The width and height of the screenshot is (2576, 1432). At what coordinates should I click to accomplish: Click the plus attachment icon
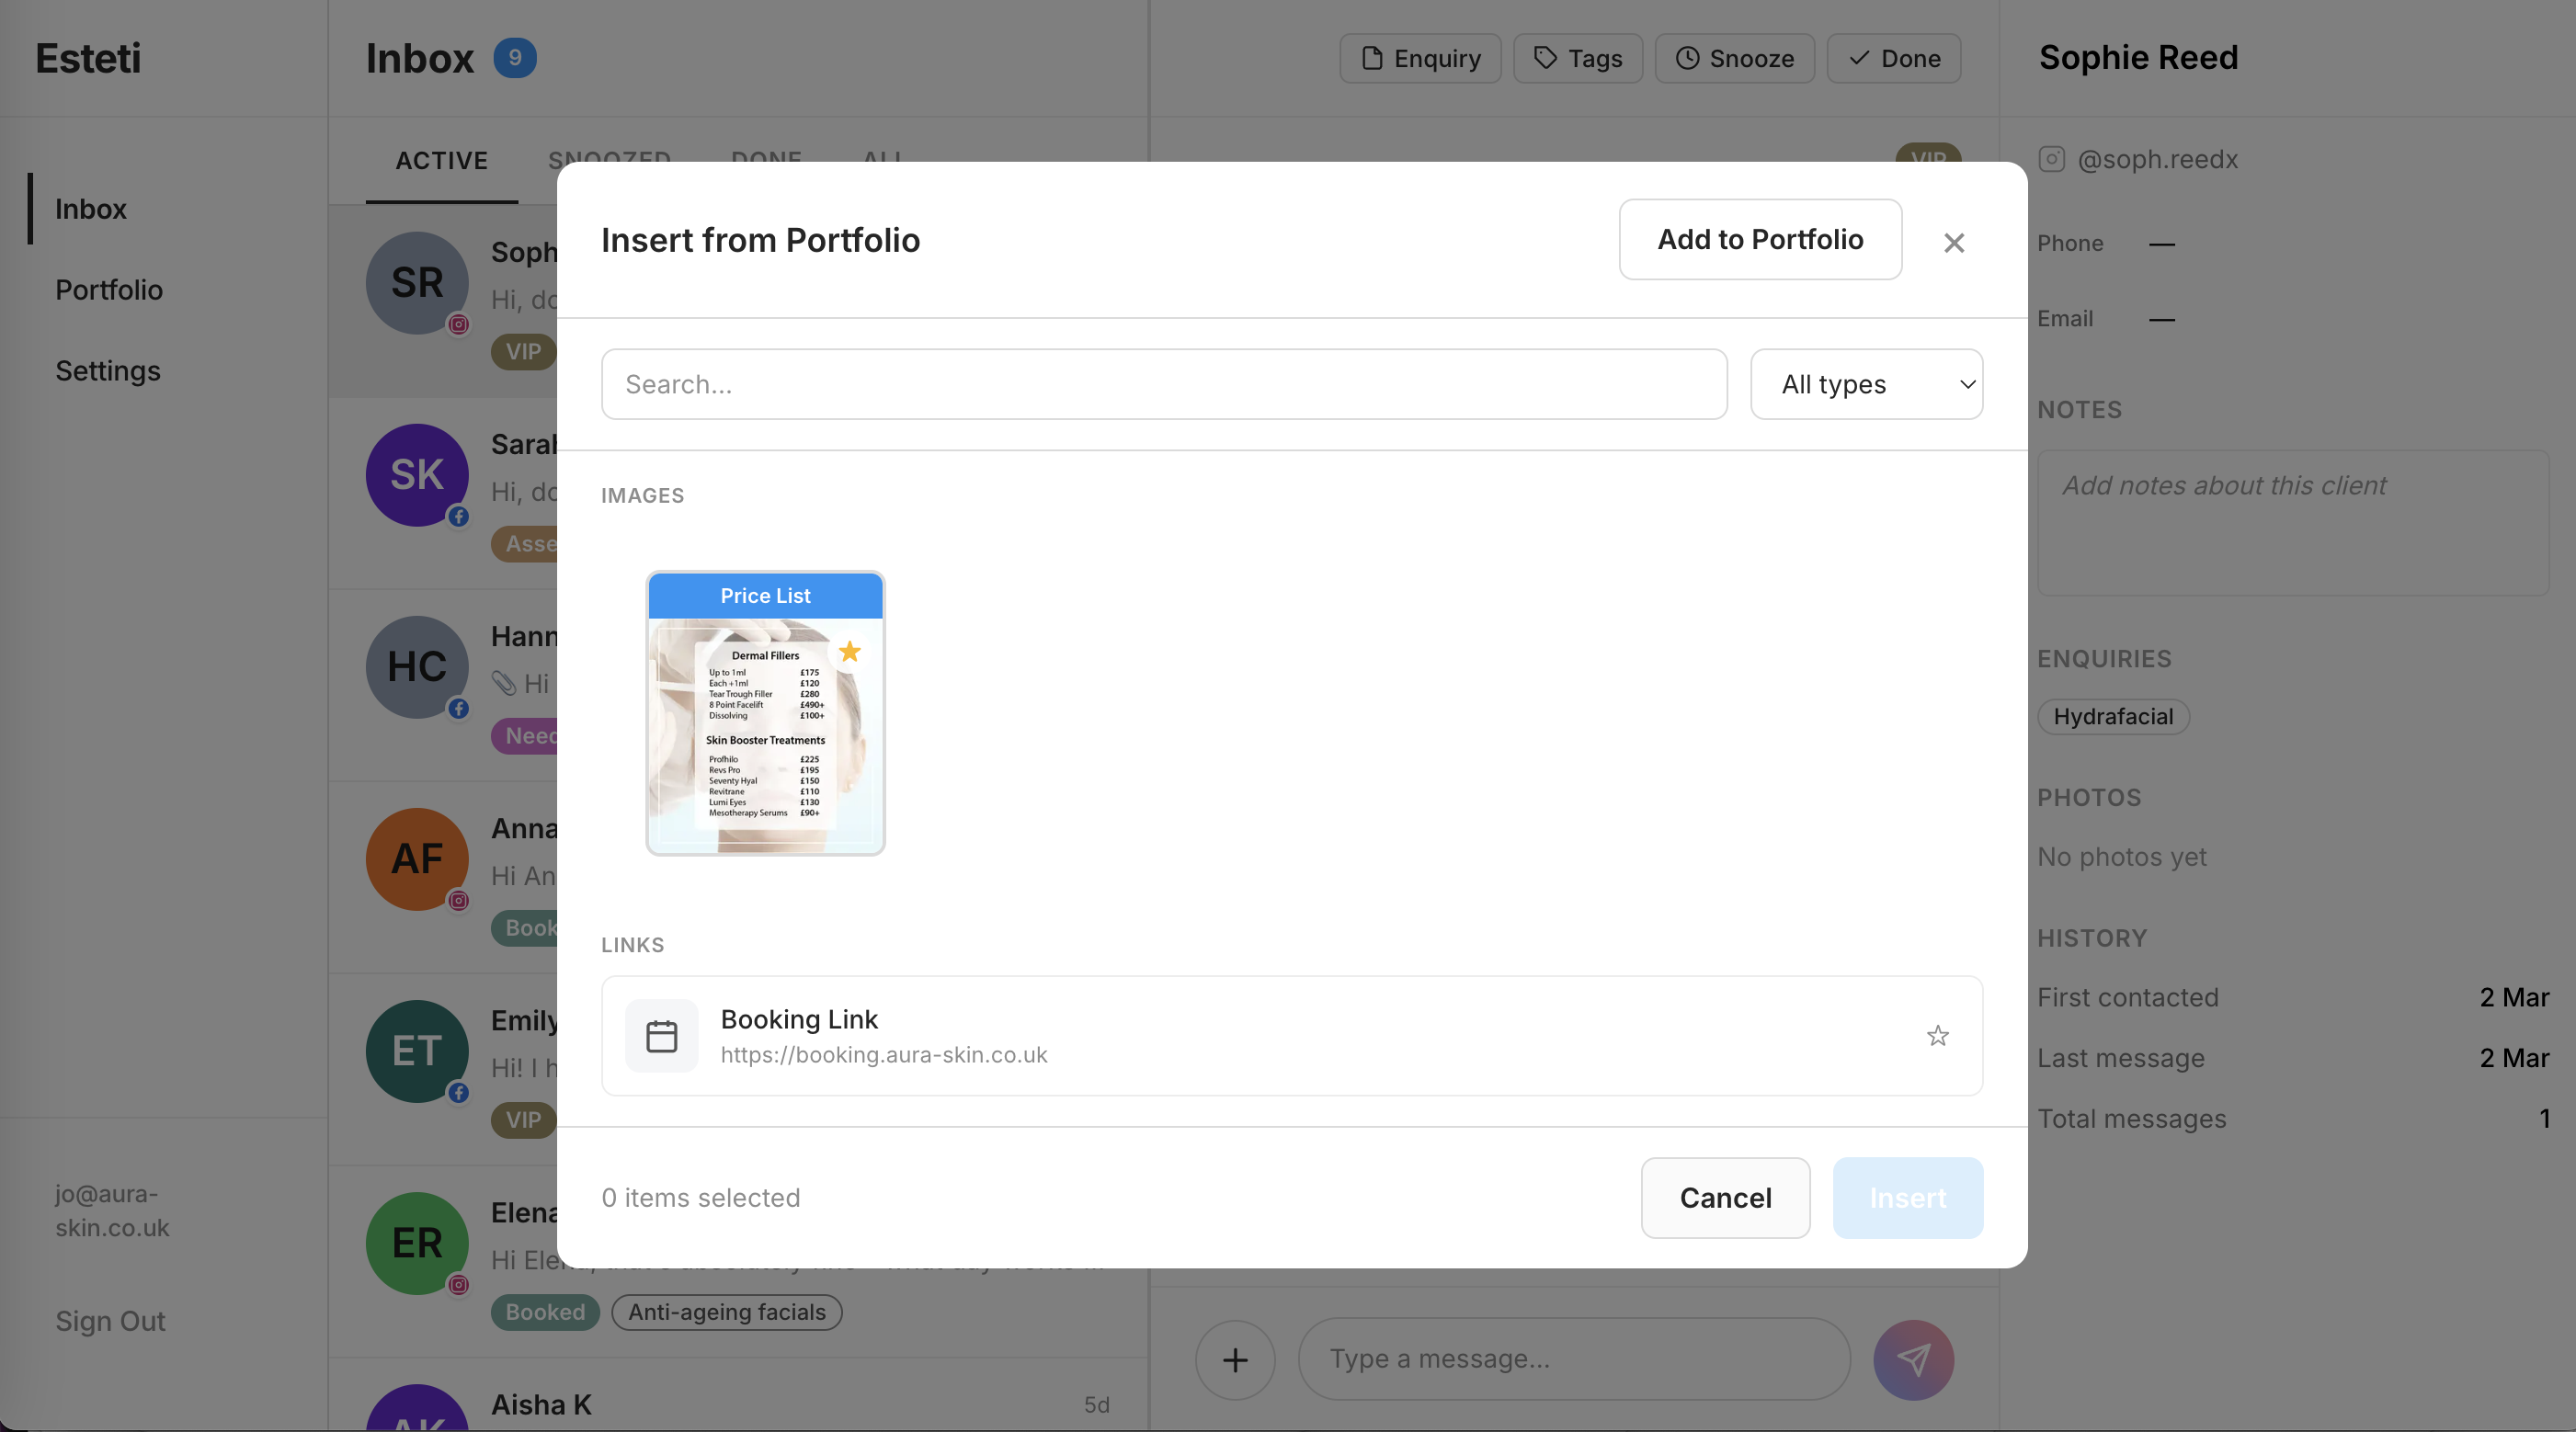pyautogui.click(x=1234, y=1360)
